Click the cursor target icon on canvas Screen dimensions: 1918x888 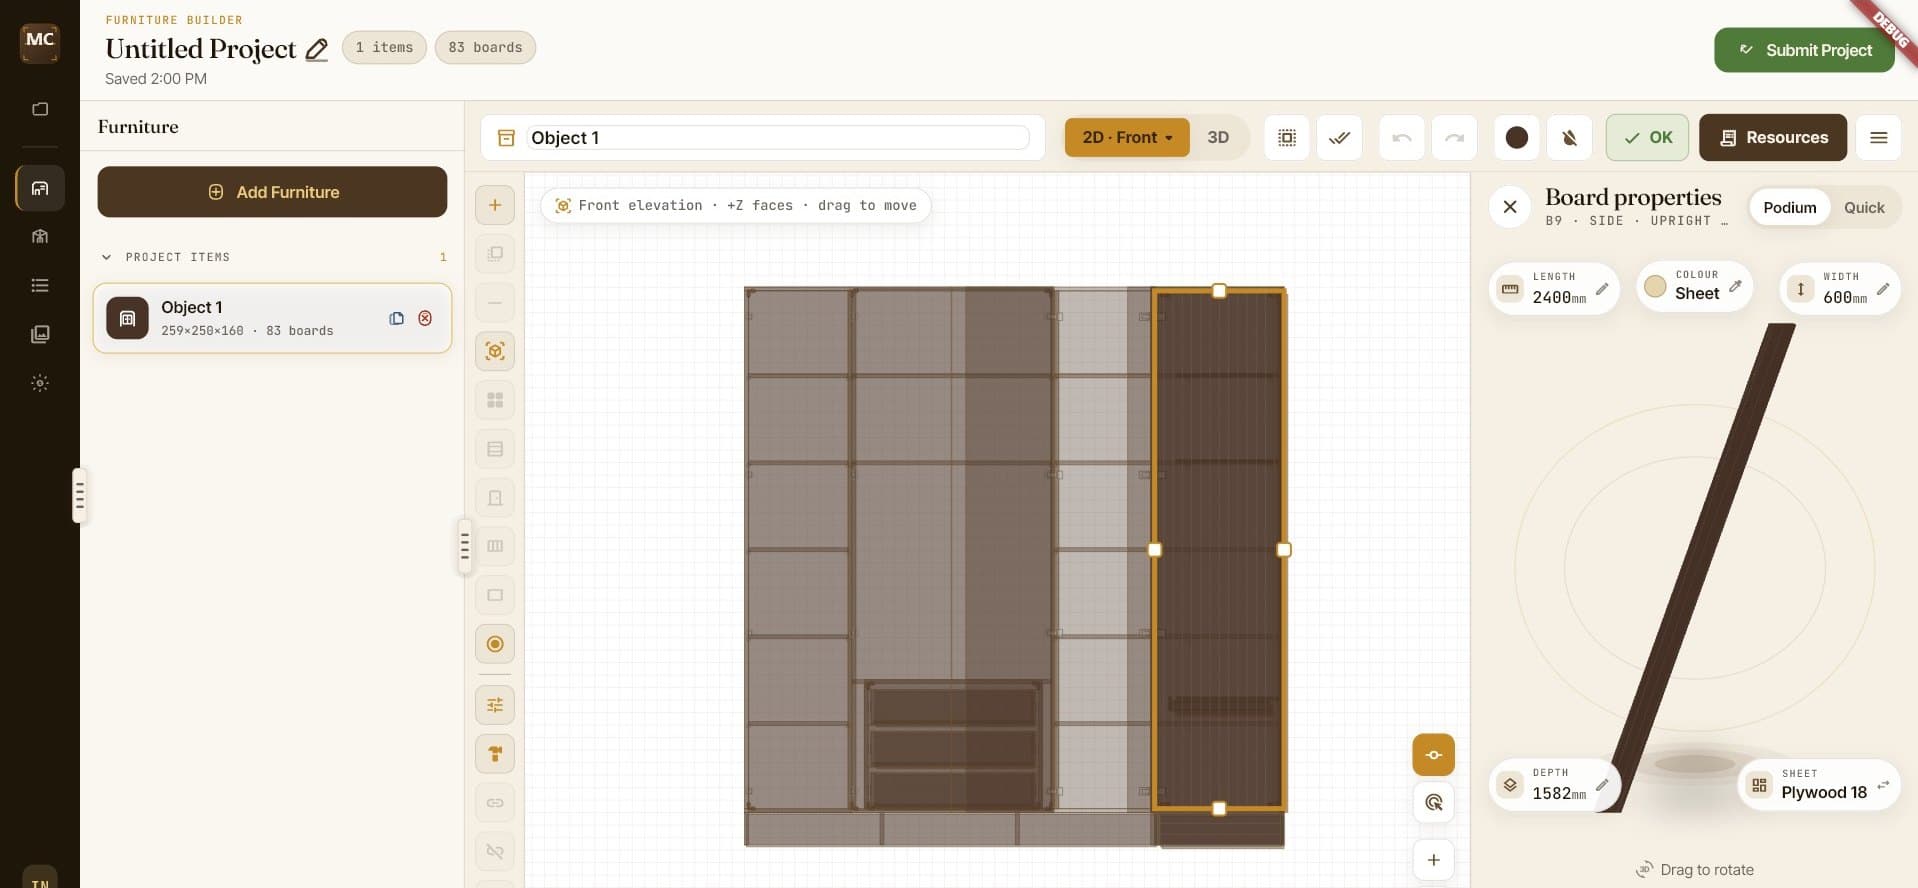tap(1433, 802)
